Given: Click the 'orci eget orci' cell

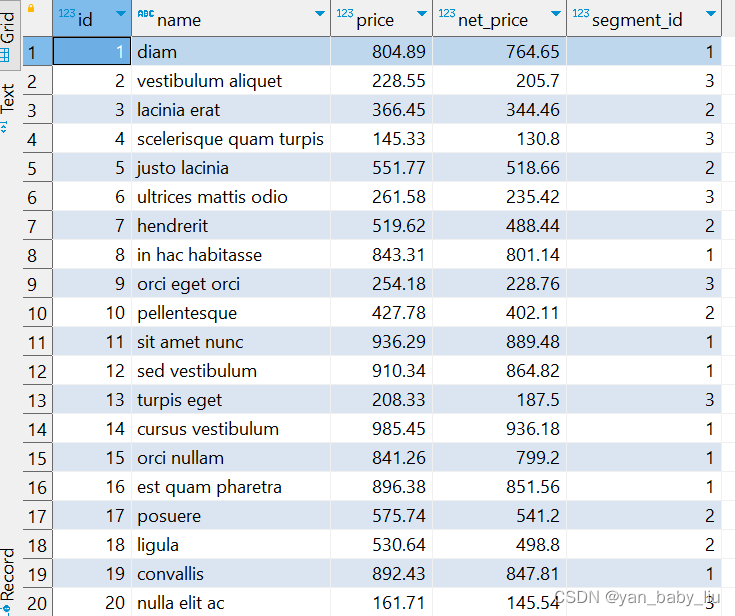Looking at the screenshot, I should pos(231,284).
